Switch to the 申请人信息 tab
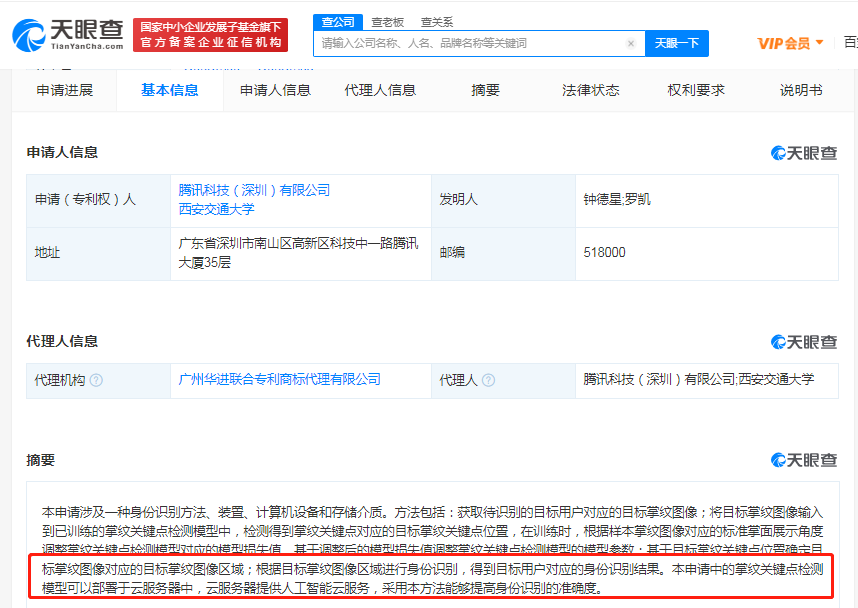This screenshot has width=858, height=608. click(275, 90)
